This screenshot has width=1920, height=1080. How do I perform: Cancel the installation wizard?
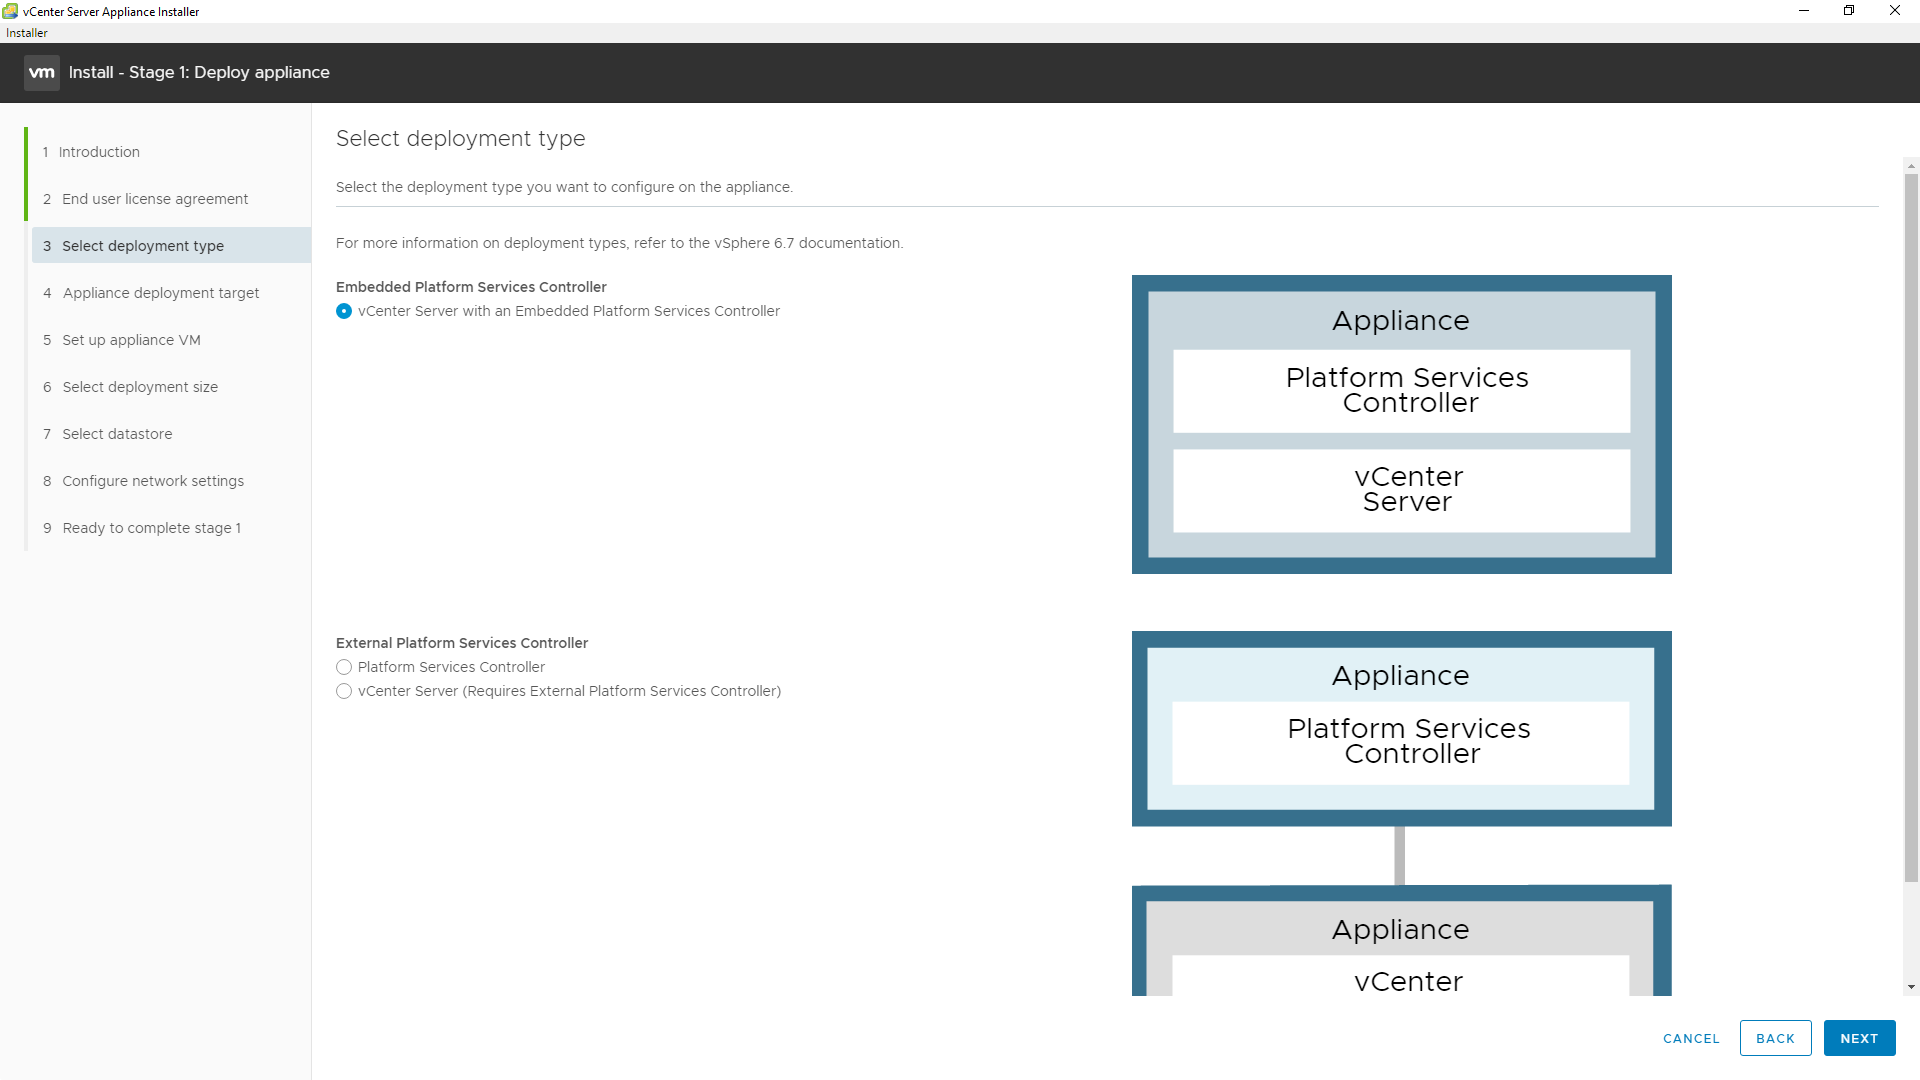point(1691,1038)
